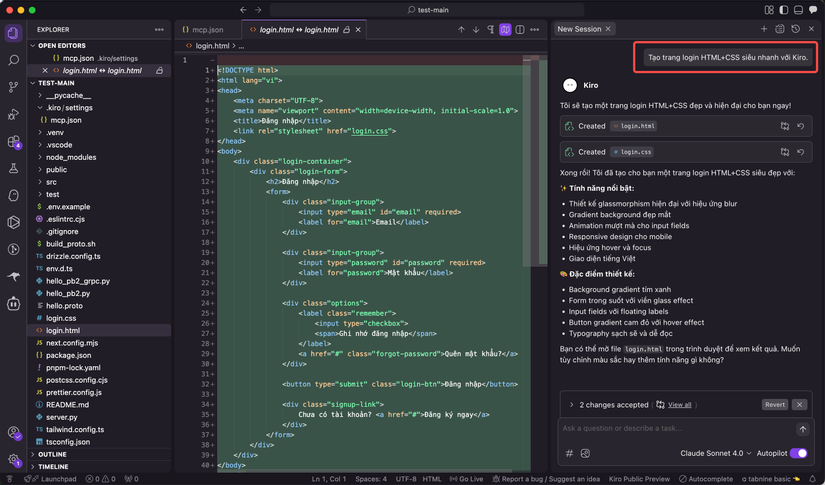
Task: View diff for Created login.css
Action: tap(784, 152)
